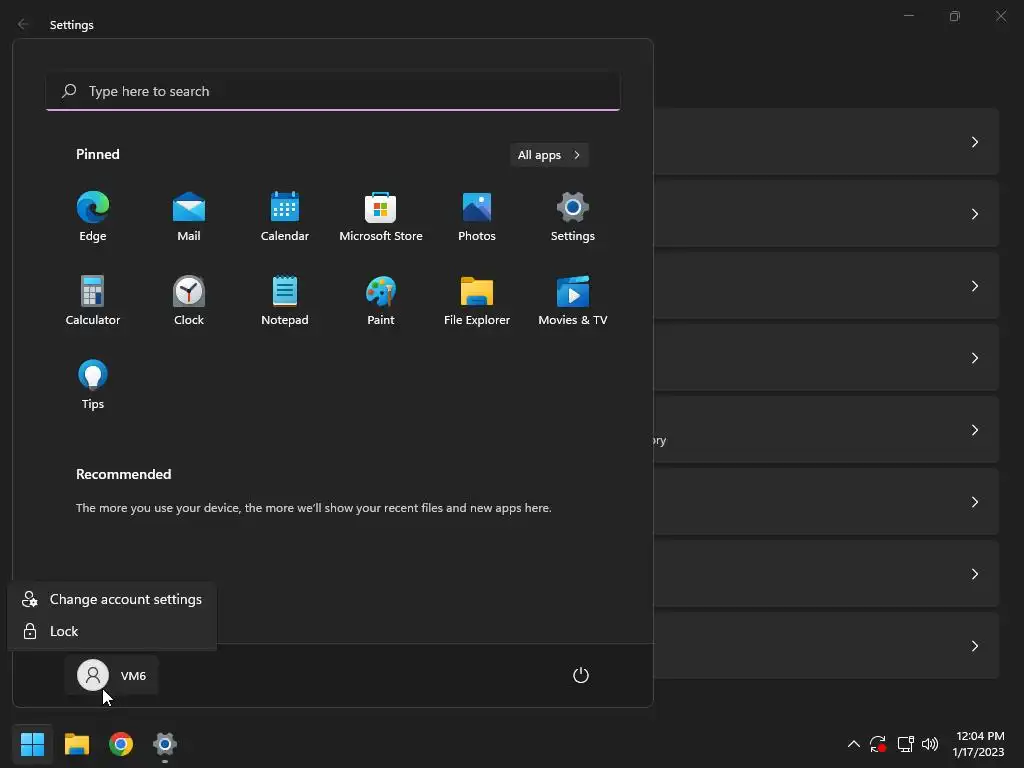Open the All apps list
The height and width of the screenshot is (768, 1024).
pyautogui.click(x=549, y=155)
